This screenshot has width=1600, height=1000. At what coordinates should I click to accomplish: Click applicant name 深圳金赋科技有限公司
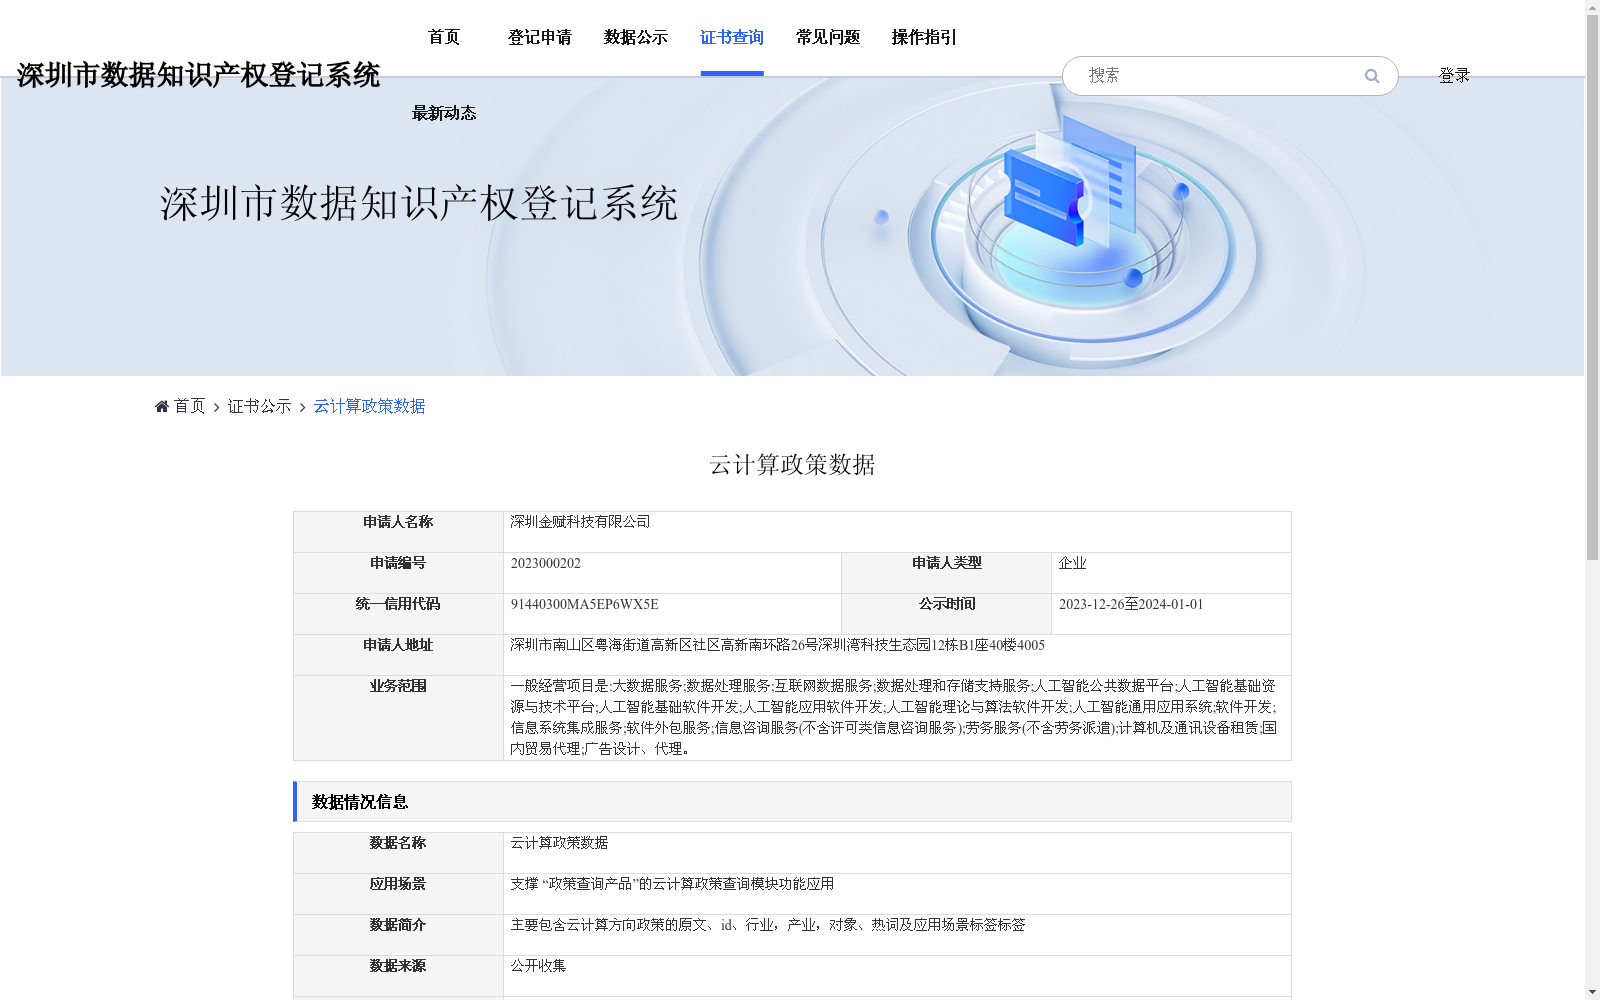[x=580, y=522]
